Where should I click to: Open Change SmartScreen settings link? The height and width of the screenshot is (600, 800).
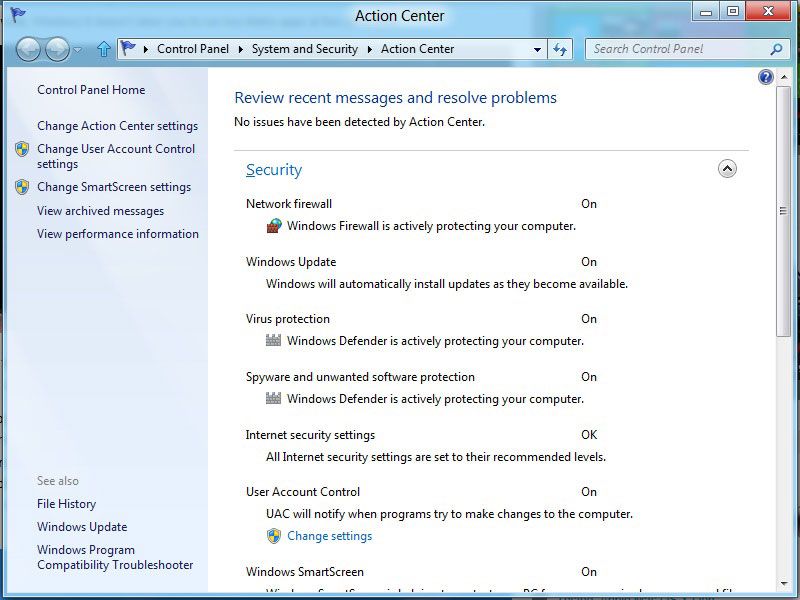[113, 187]
